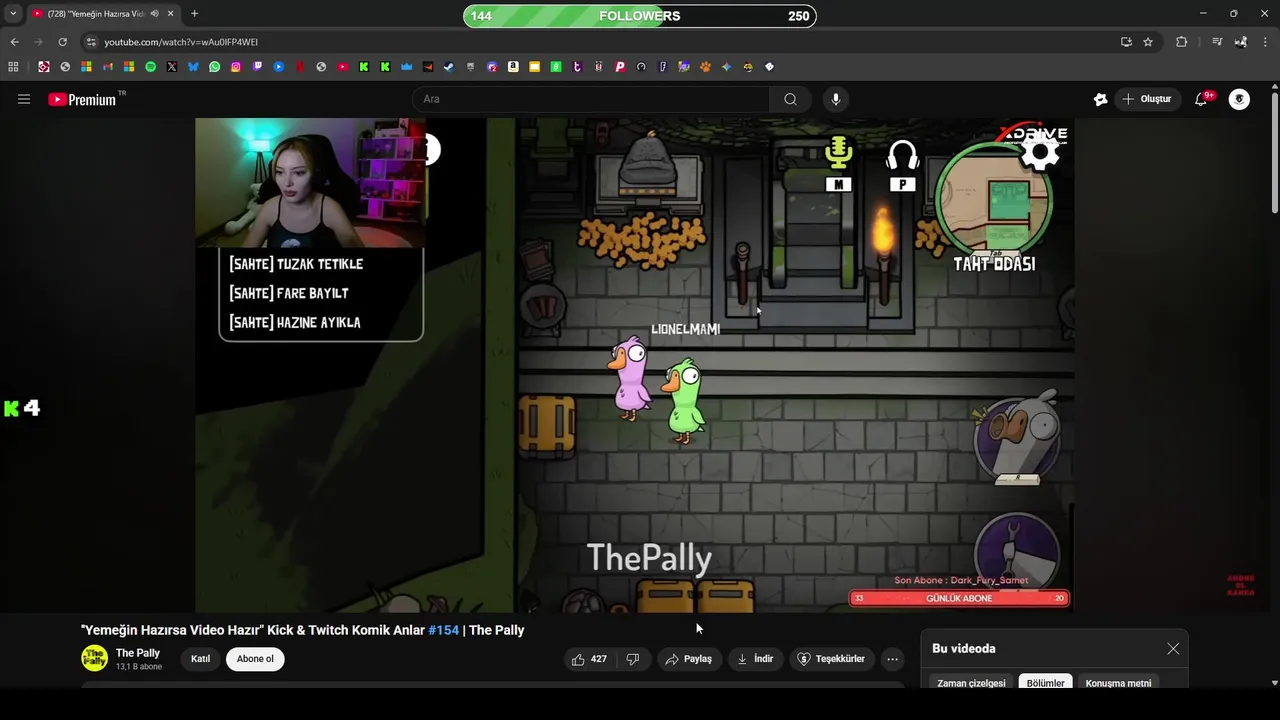Switch to the Zaman çizelgesi tab
This screenshot has width=1280, height=720.
click(971, 683)
